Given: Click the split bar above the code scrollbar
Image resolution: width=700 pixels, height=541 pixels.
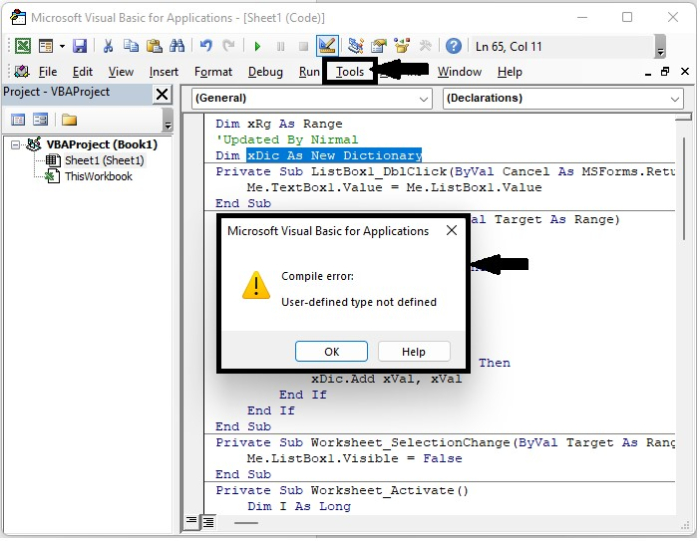Looking at the screenshot, I should pos(683,117).
